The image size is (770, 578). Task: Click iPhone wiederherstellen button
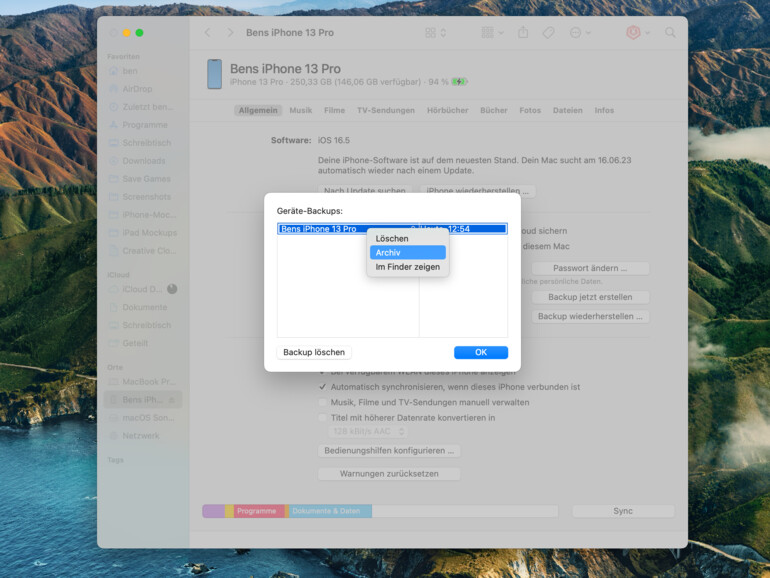(x=477, y=190)
